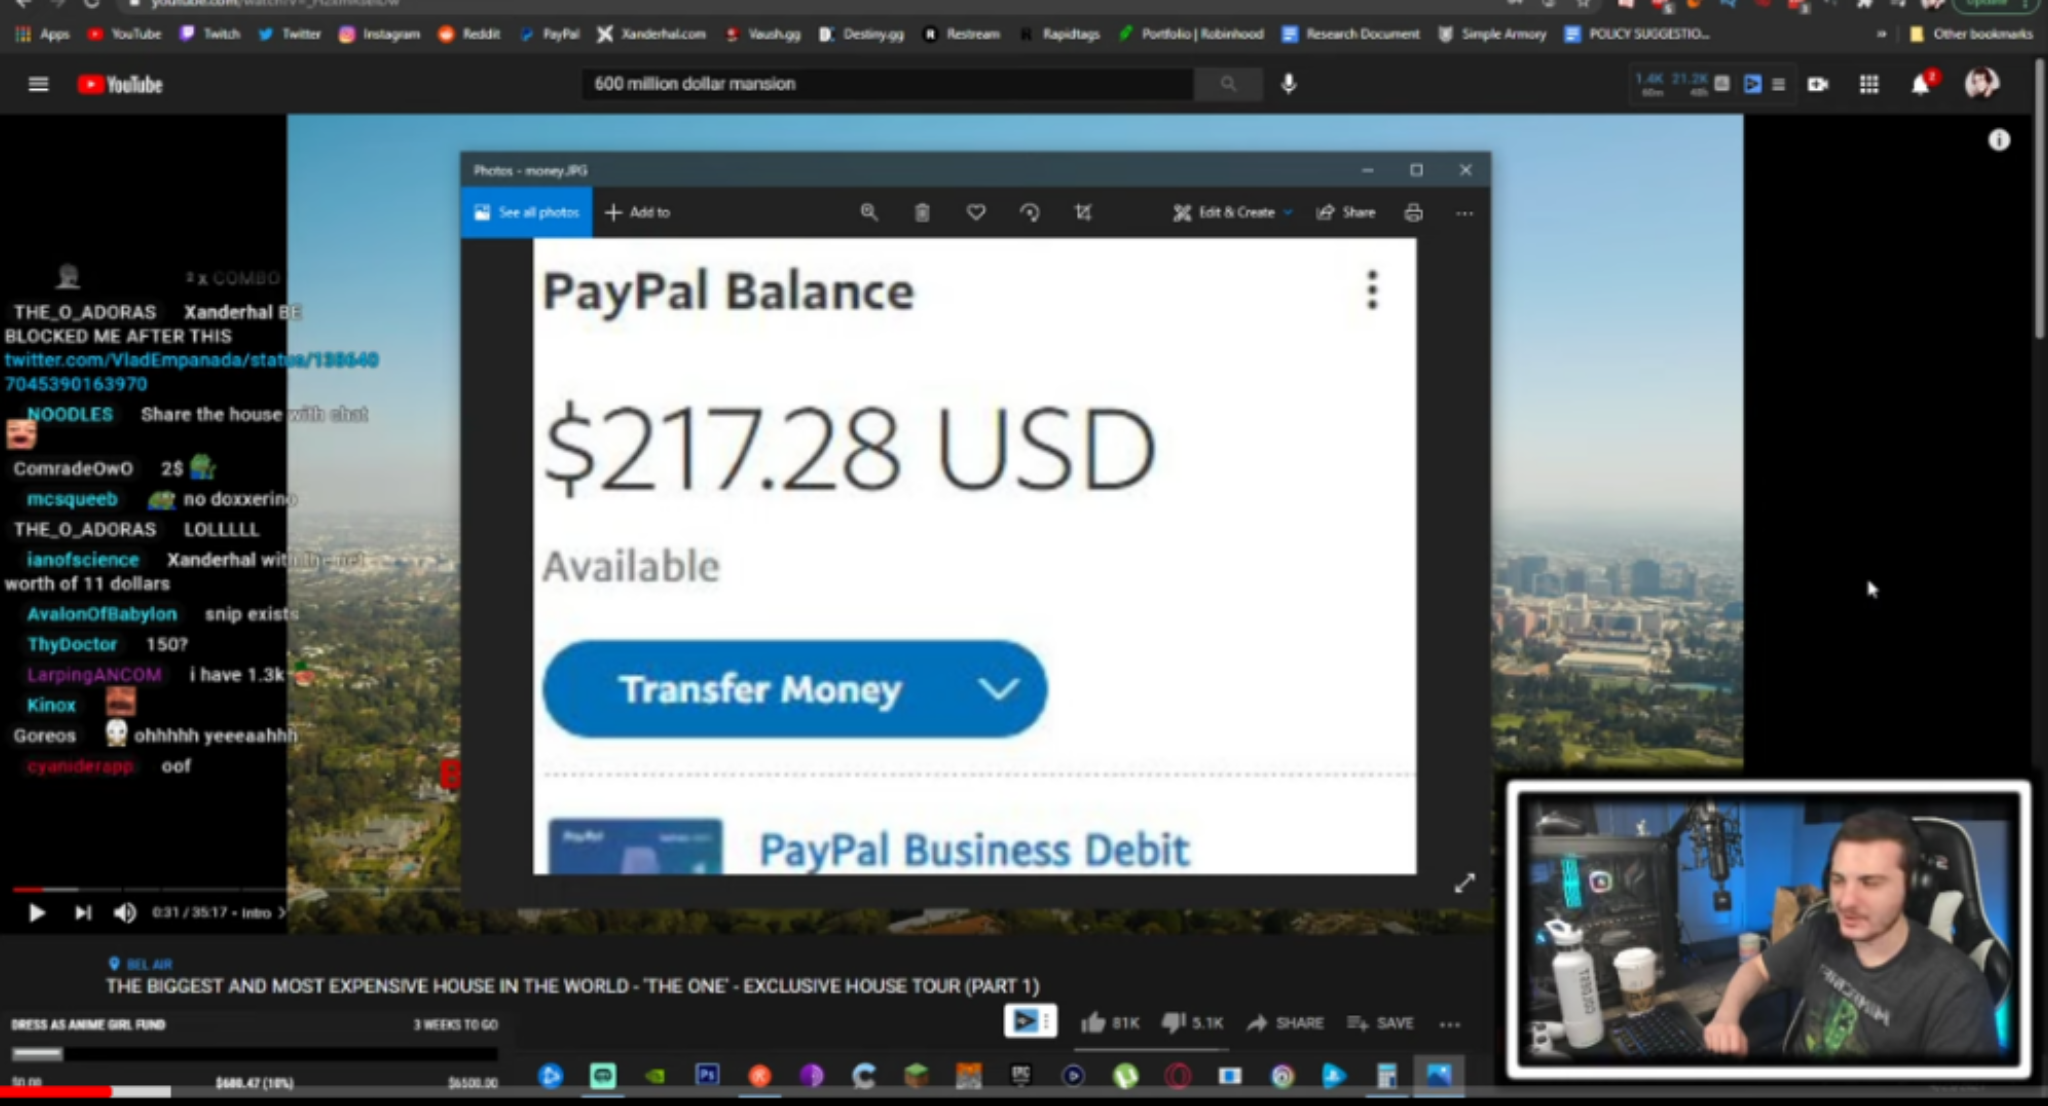The width and height of the screenshot is (2048, 1106).
Task: Open Opera browser from the taskbar
Action: tap(1178, 1075)
